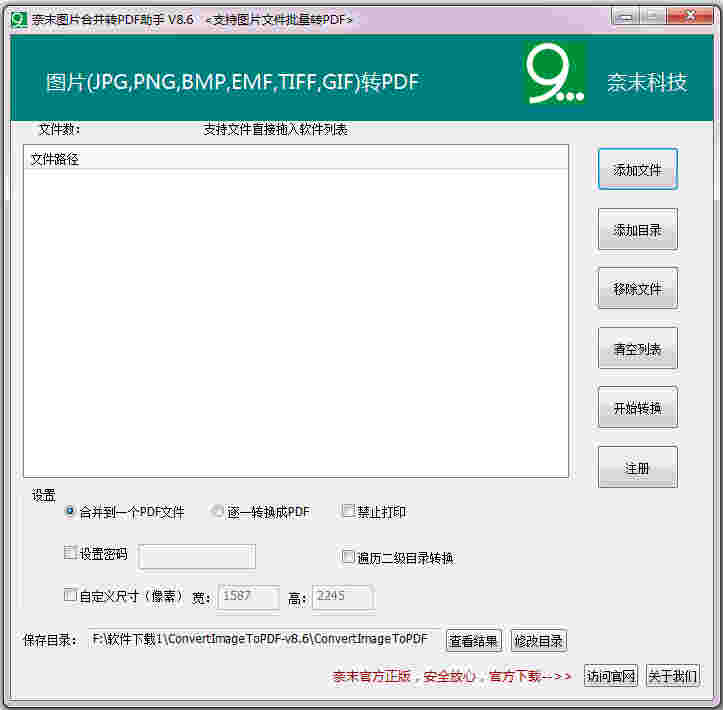Click the green 9 logo in banner
Image resolution: width=723 pixels, height=710 pixels.
click(x=554, y=73)
